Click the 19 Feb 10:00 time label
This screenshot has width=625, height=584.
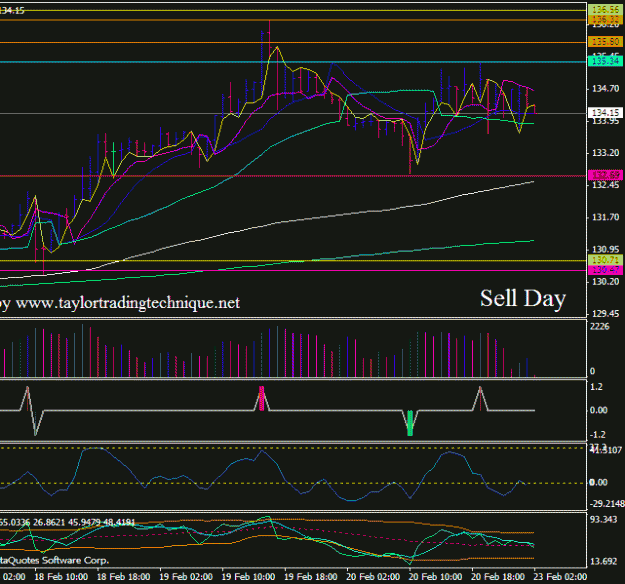pyautogui.click(x=248, y=577)
